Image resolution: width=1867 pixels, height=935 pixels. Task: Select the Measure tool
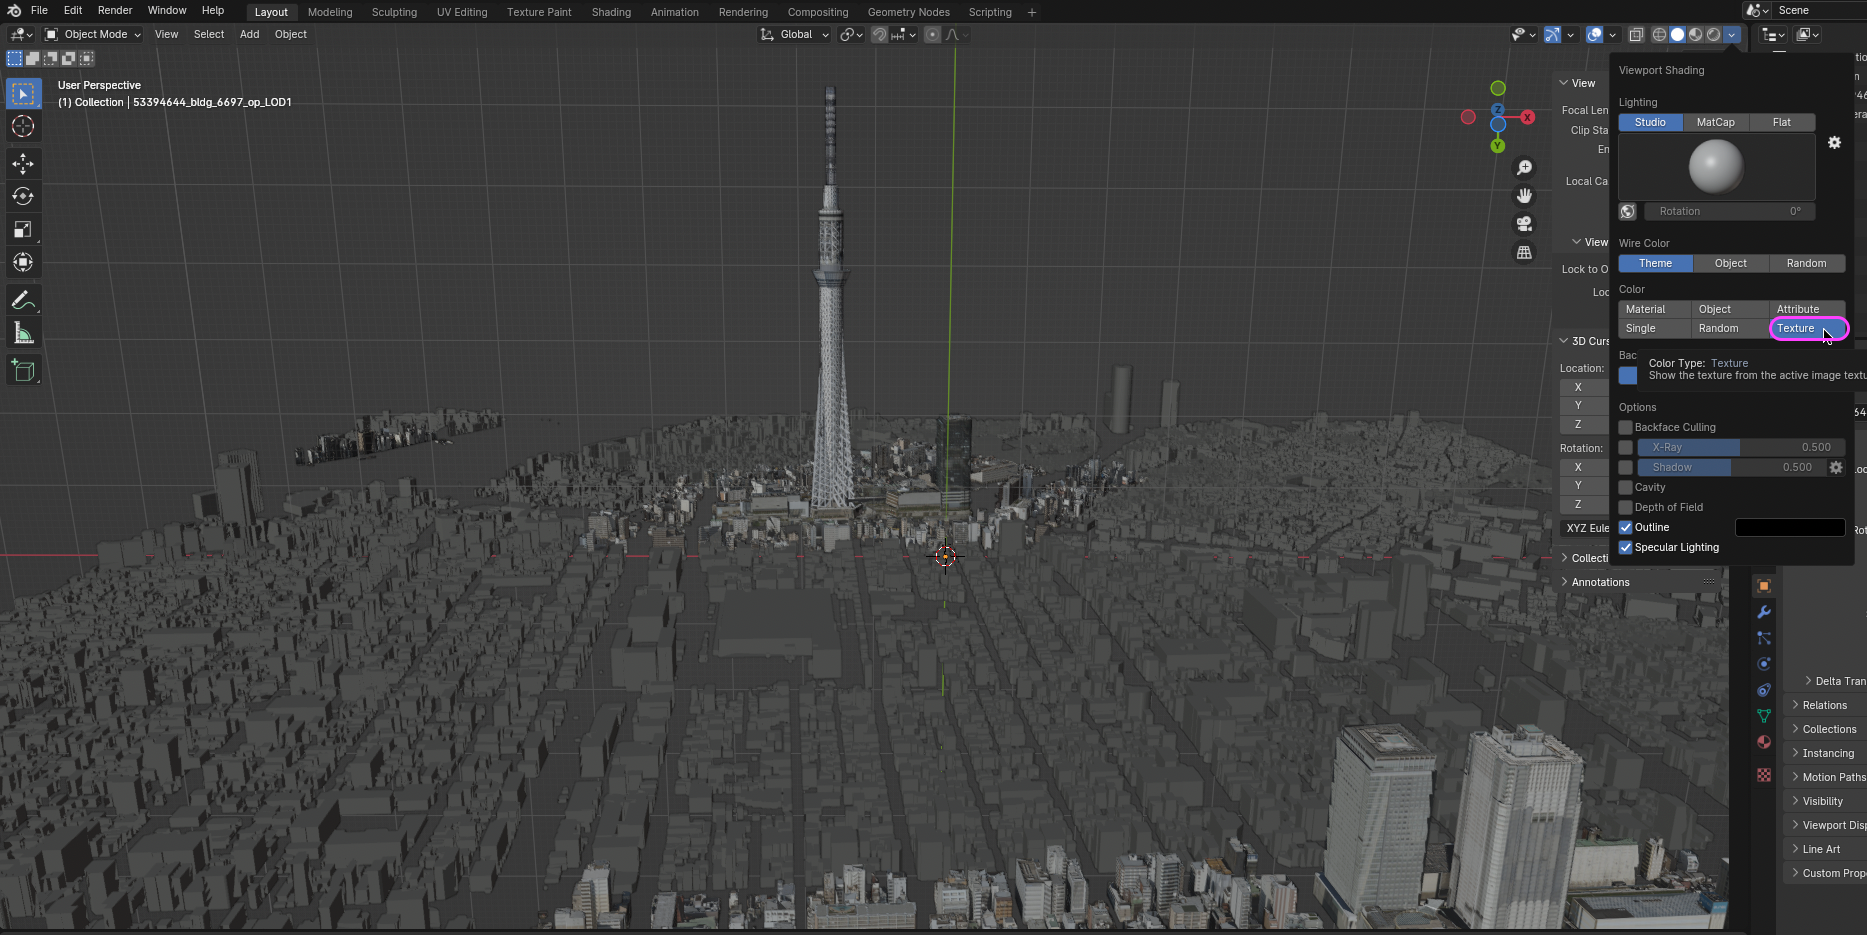point(23,333)
